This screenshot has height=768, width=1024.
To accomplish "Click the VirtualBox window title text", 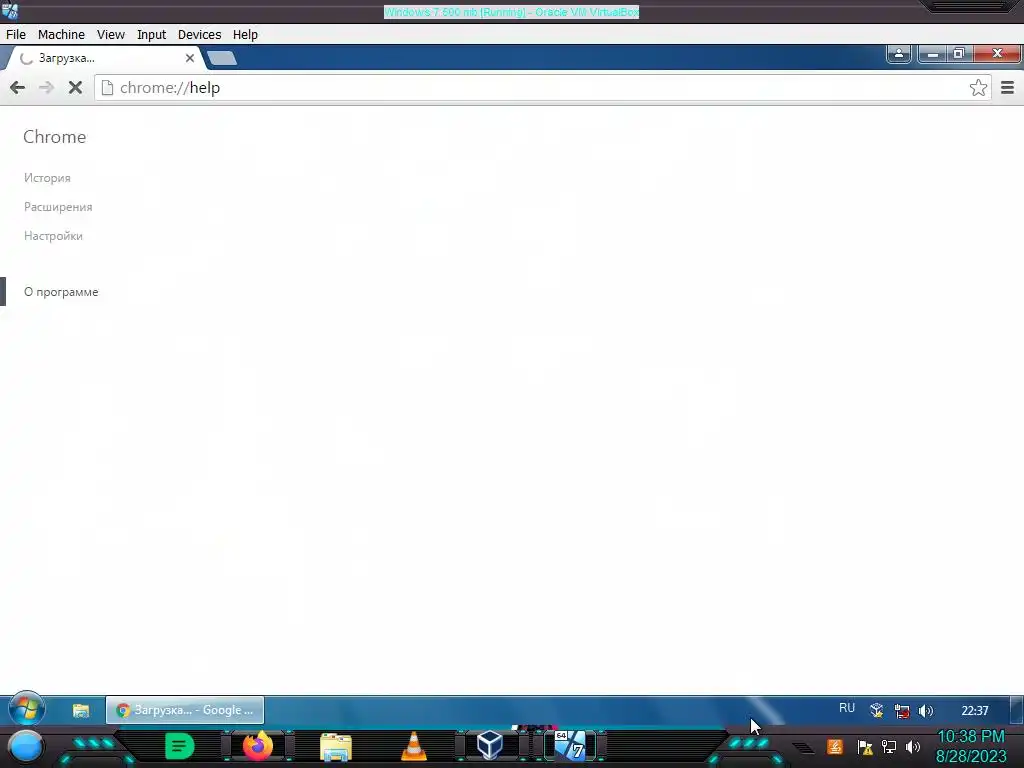I will pos(511,12).
